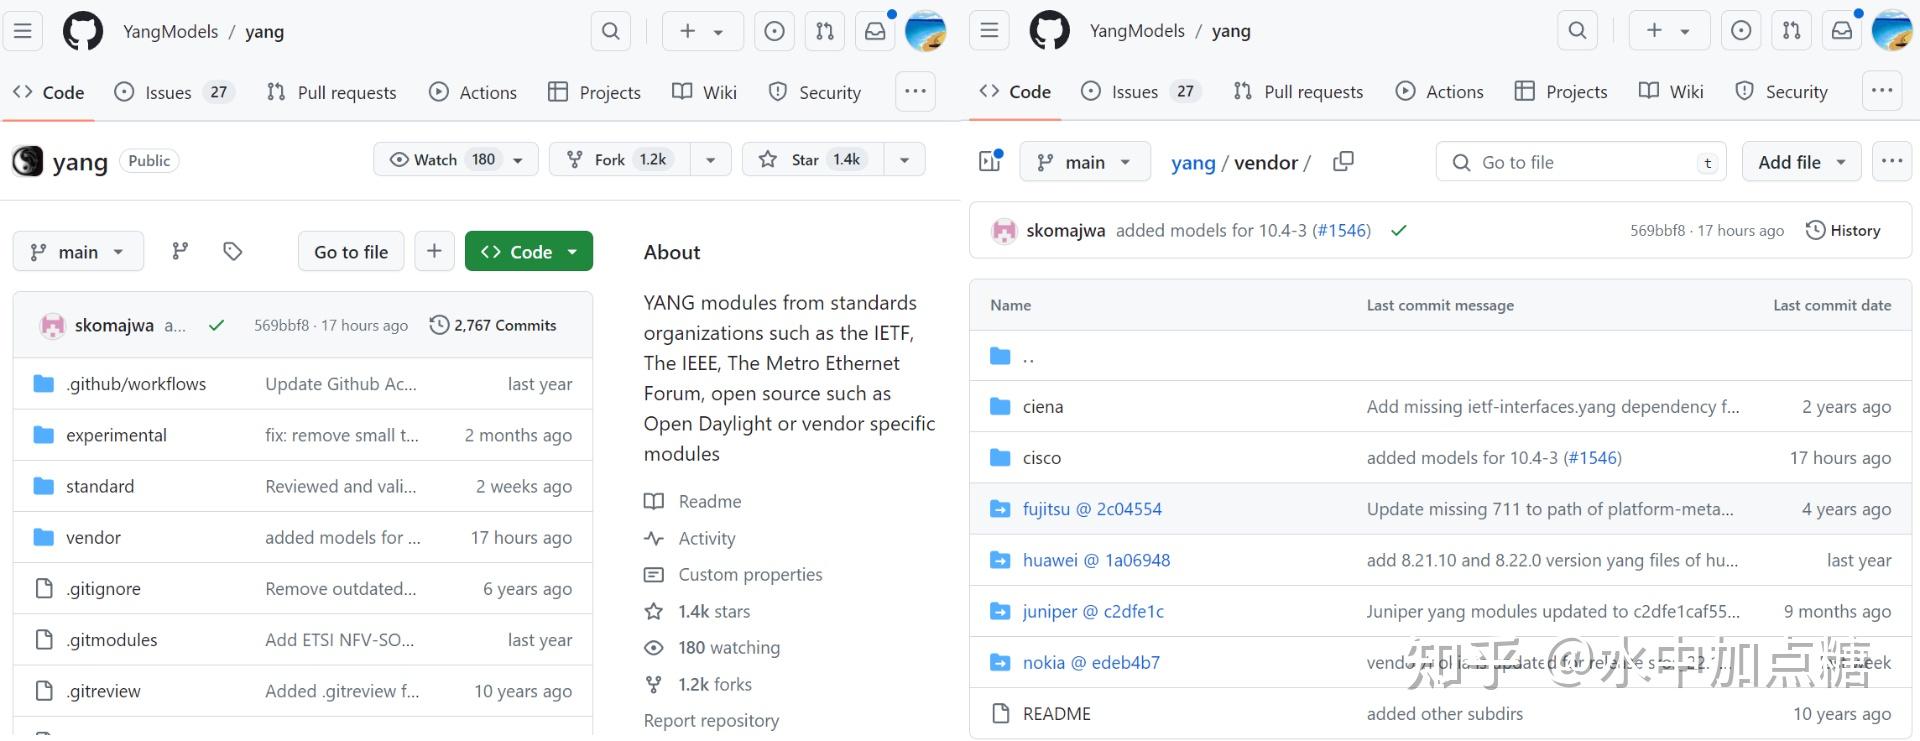Open notifications inbox in right page
The height and width of the screenshot is (741, 1920).
tap(1841, 31)
